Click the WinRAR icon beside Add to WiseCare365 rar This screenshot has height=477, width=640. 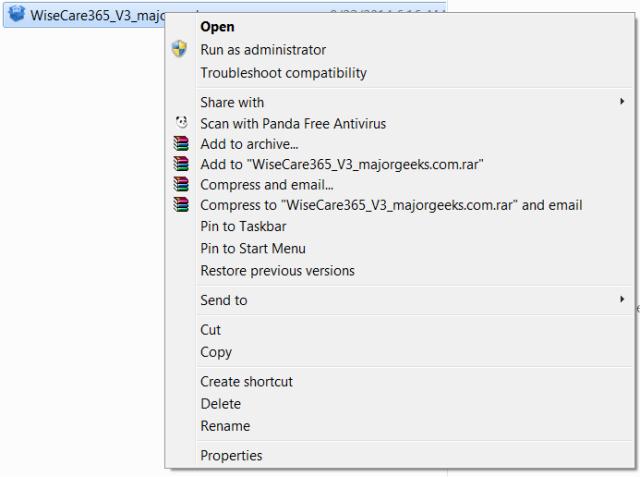[181, 164]
